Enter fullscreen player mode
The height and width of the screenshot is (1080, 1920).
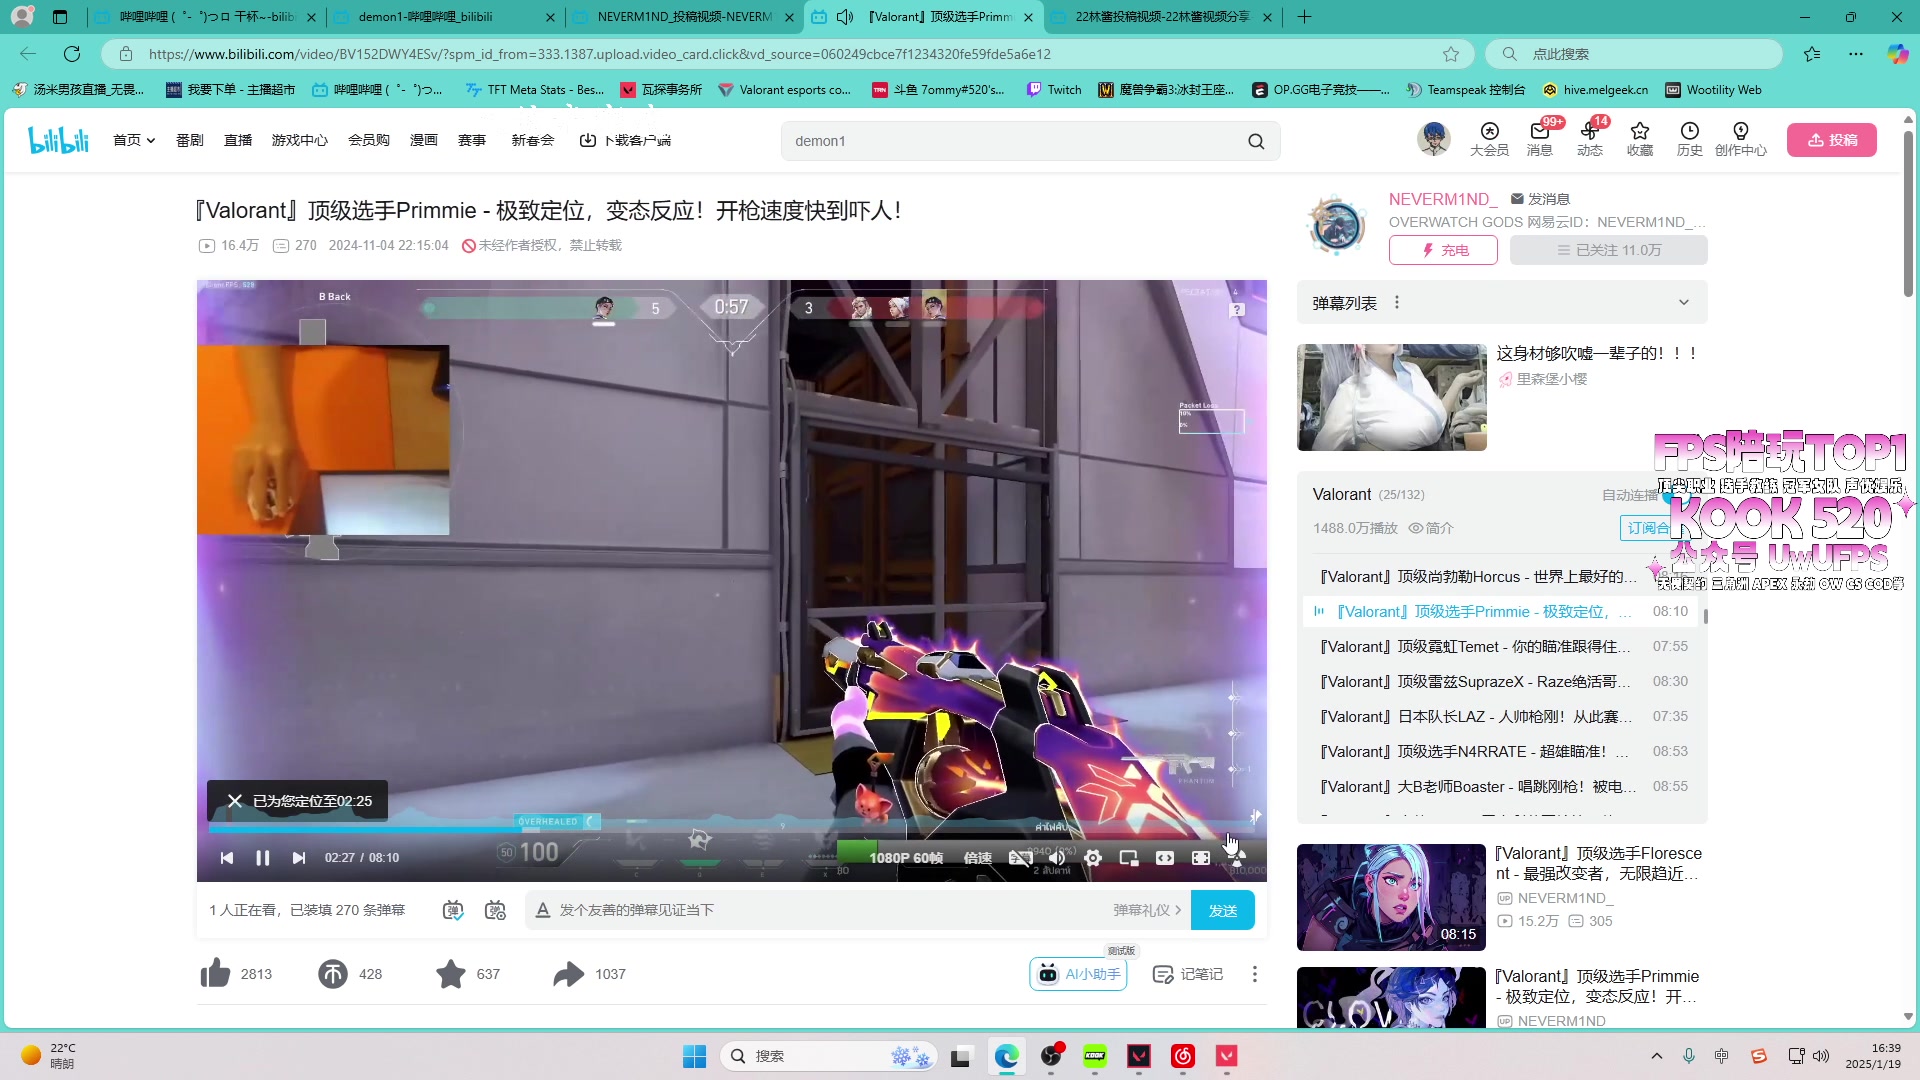1201,858
